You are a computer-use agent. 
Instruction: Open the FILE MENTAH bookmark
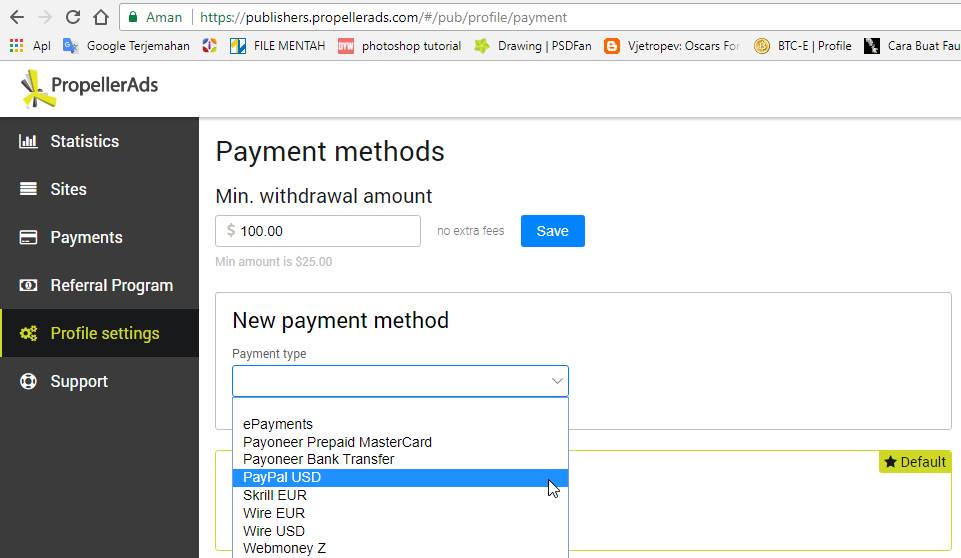point(278,45)
